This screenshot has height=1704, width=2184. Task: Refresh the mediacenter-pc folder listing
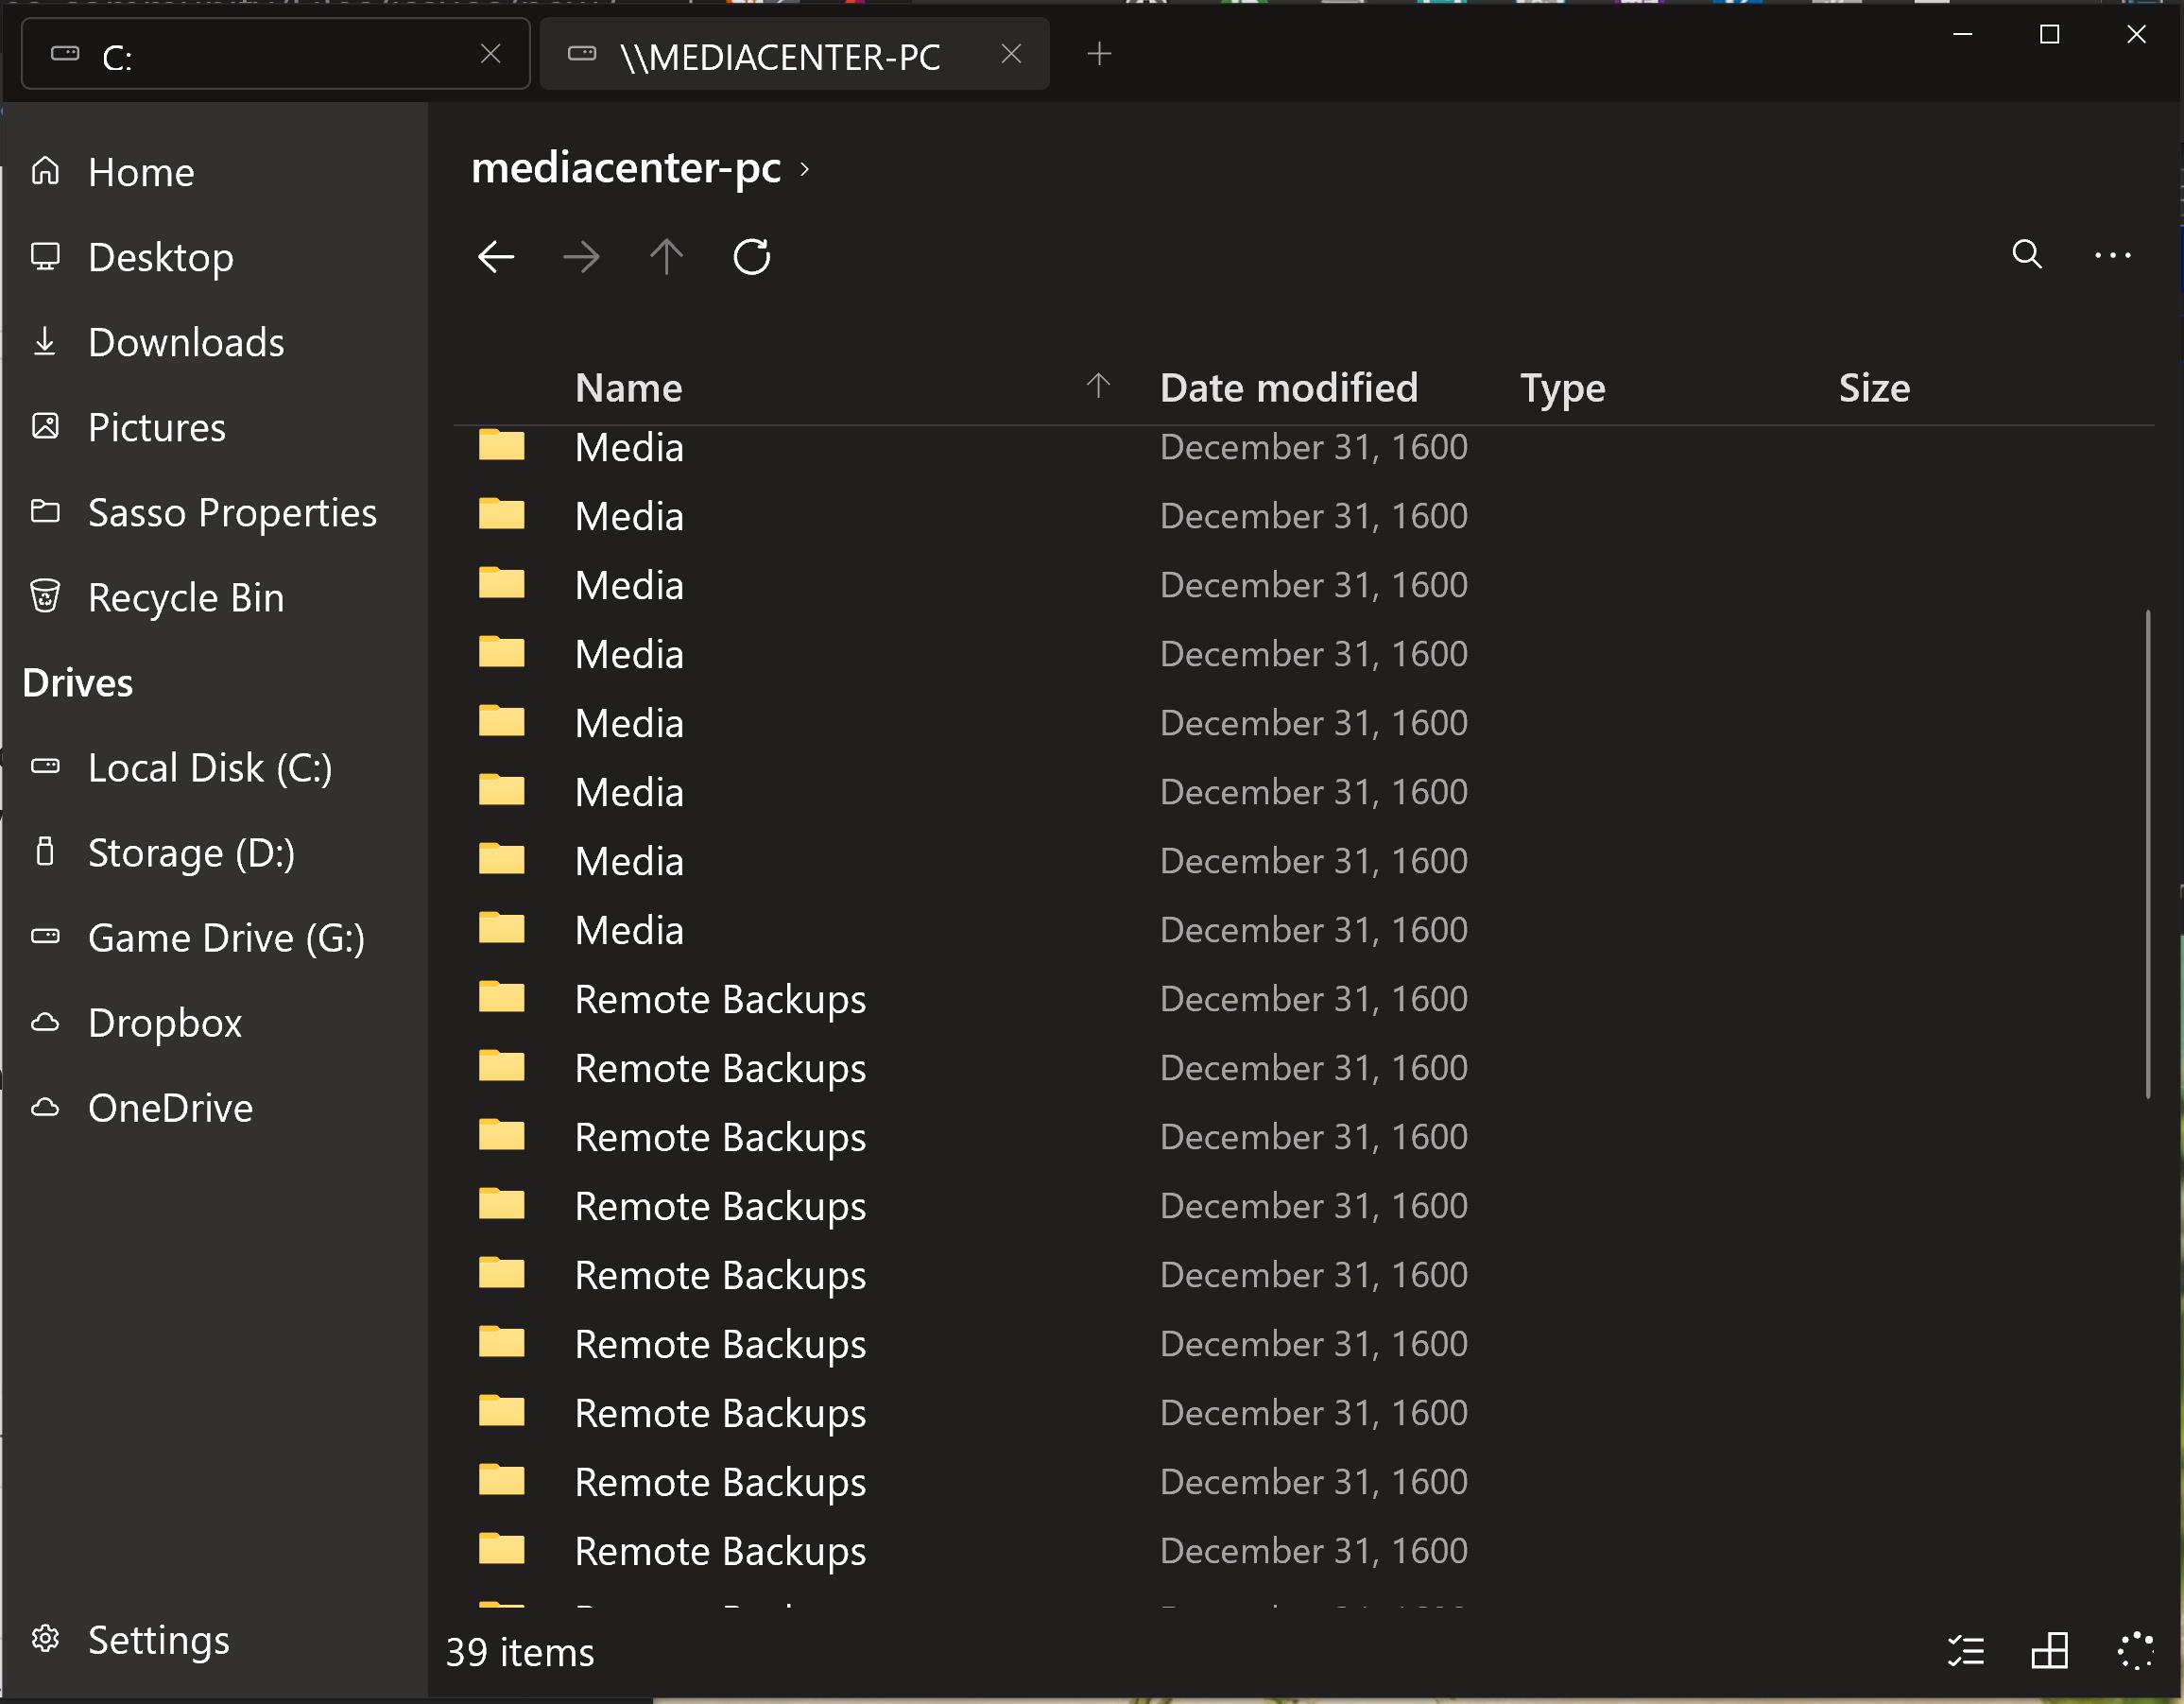(752, 257)
